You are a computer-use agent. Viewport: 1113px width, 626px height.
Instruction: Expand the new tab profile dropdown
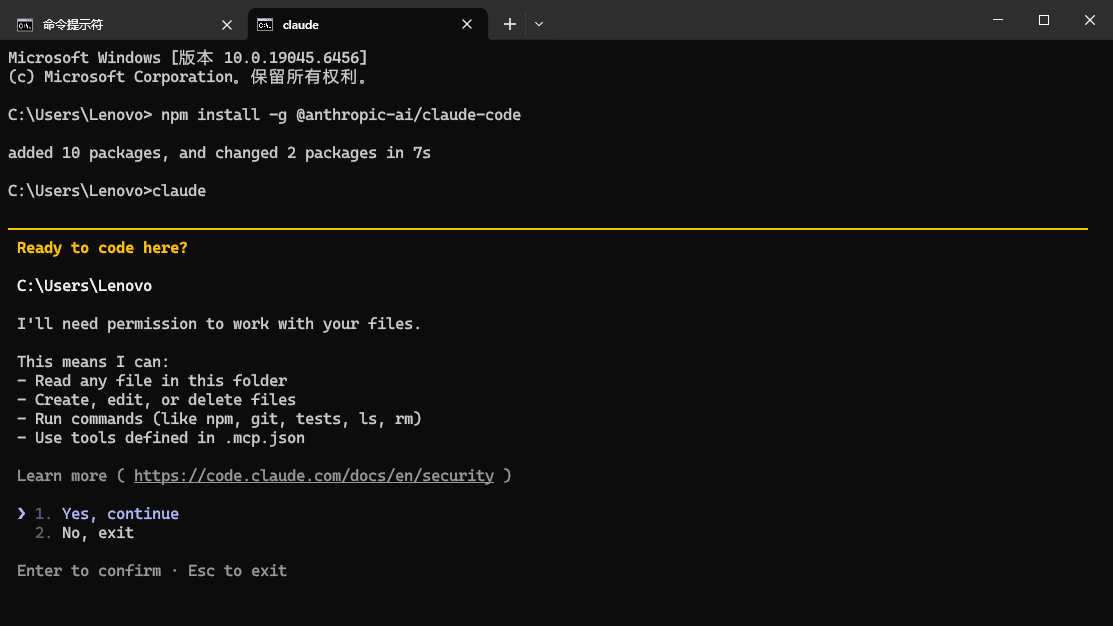(539, 24)
